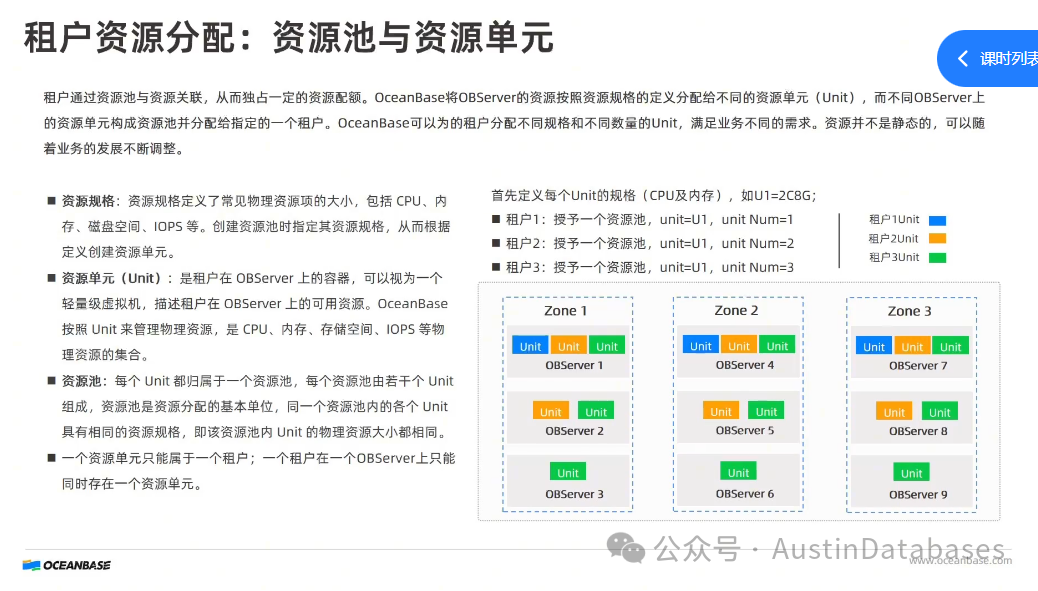Viewport: 1038px width, 591px height.
Task: Click the Zone 2 heading
Action: [x=736, y=310]
